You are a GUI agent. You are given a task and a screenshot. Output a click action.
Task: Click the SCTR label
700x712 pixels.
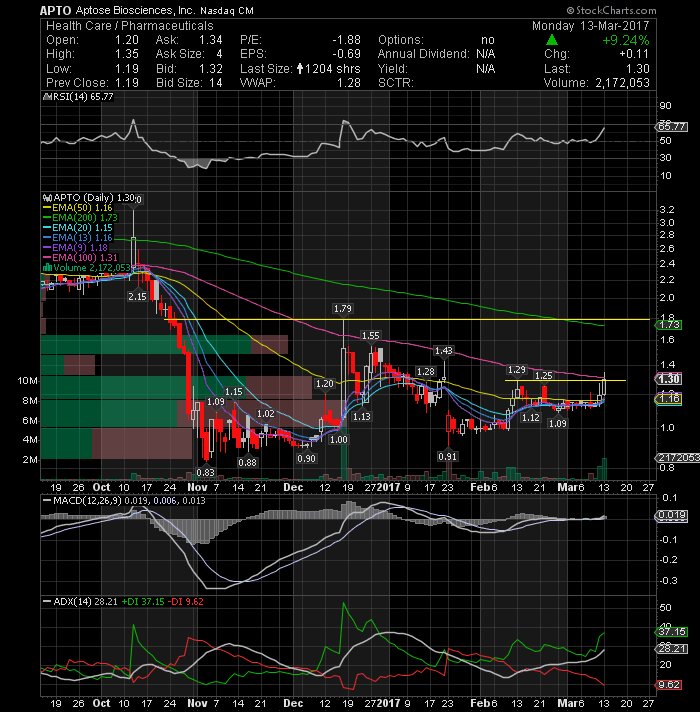tap(395, 83)
